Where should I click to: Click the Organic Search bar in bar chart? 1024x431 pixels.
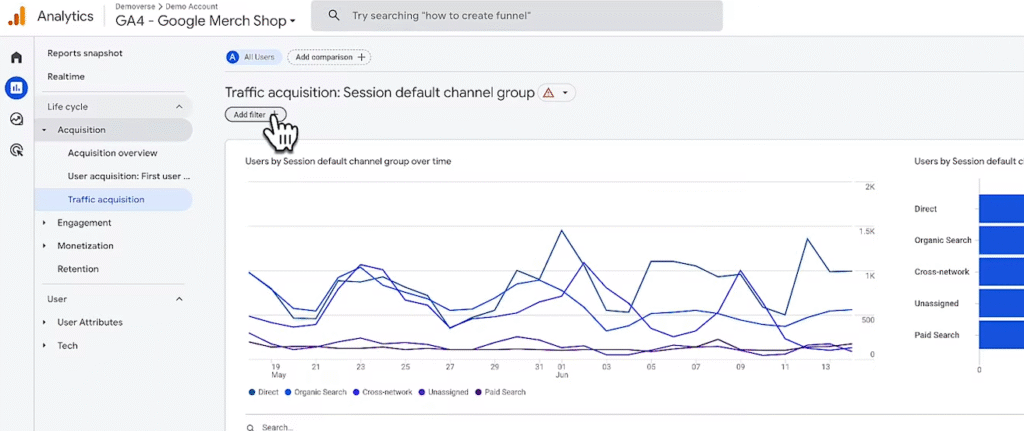coord(1001,240)
